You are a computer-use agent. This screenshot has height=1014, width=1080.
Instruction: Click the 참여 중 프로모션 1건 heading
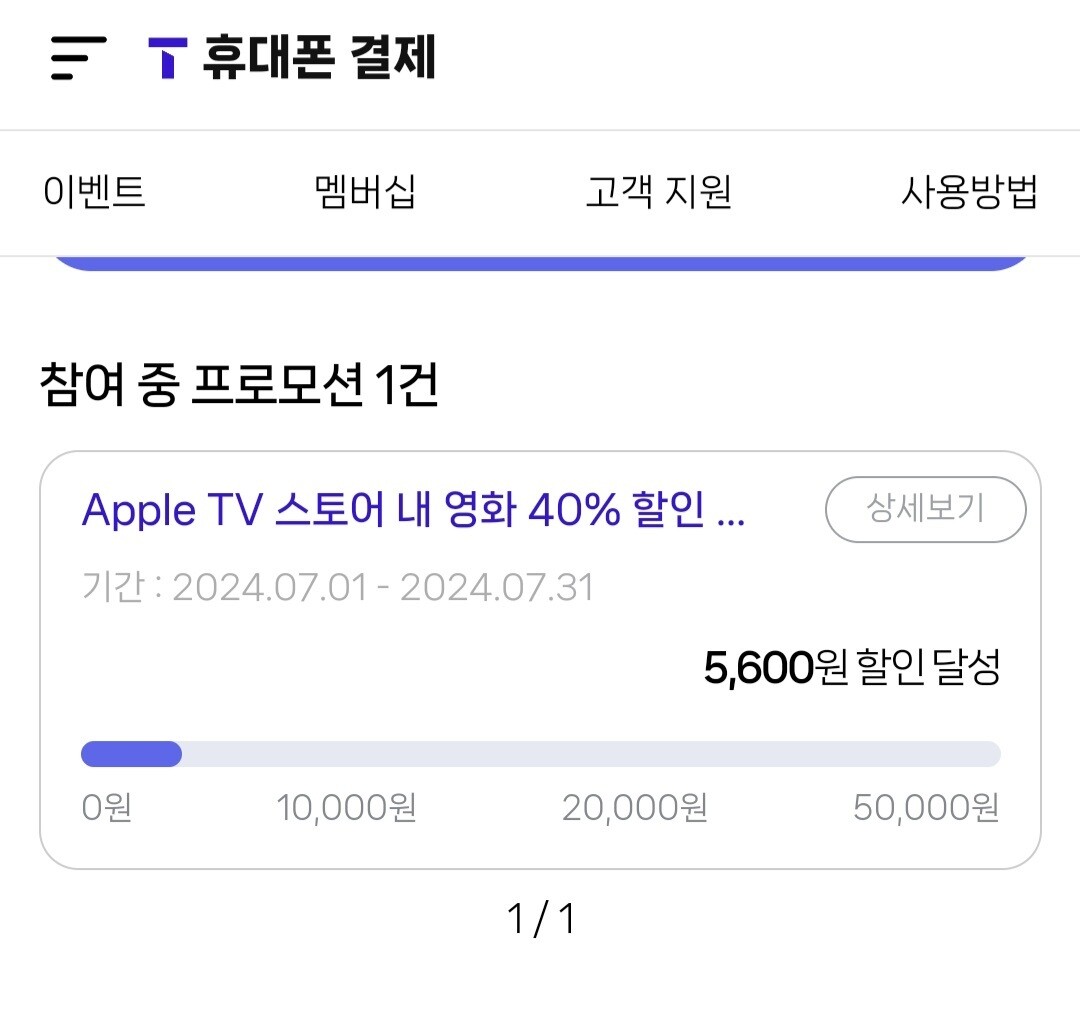(239, 386)
